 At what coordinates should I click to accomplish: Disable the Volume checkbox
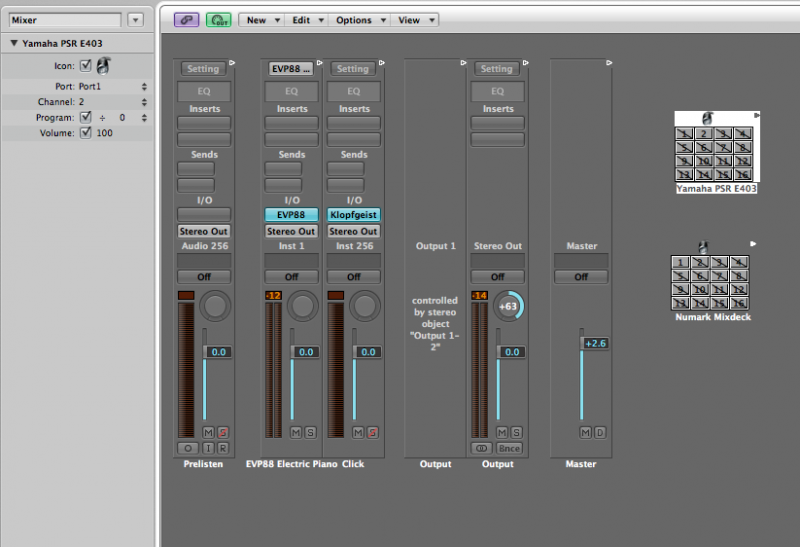(85, 133)
